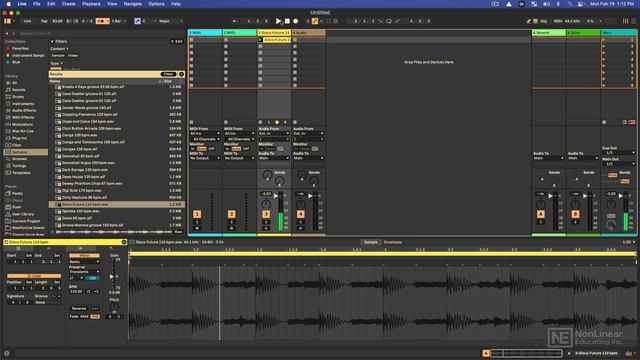The width and height of the screenshot is (640, 360).
Task: Click the Clear button in Results bar
Action: (x=169, y=74)
